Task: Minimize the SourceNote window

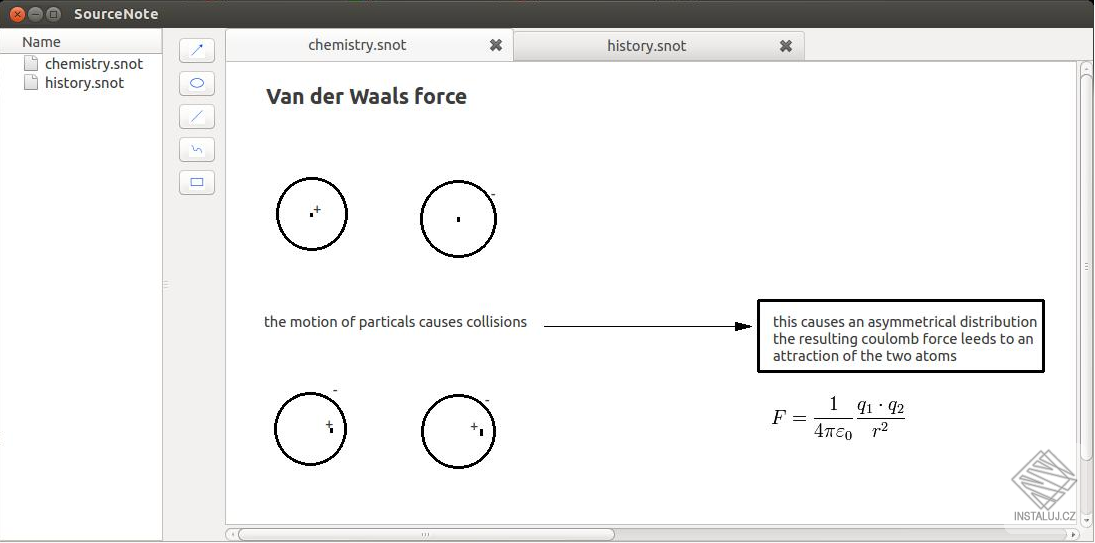Action: coord(36,14)
